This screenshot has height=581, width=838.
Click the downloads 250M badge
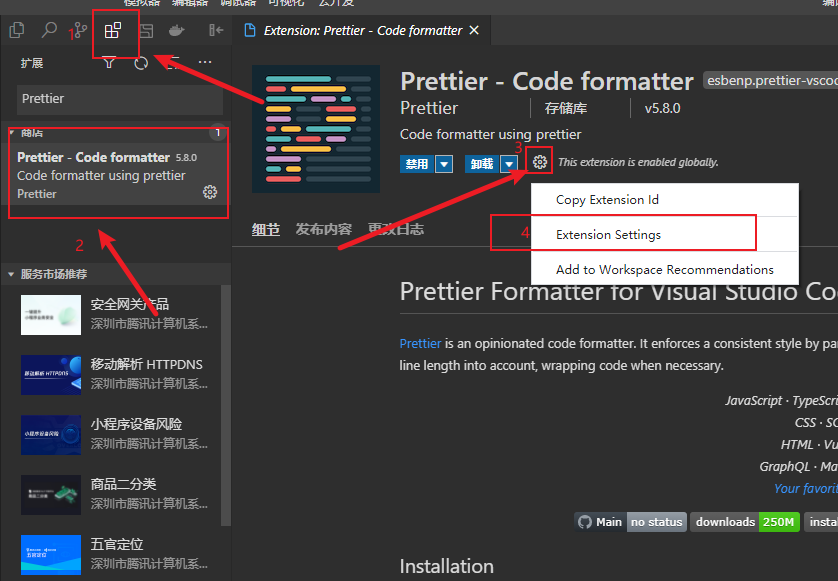coord(745,522)
